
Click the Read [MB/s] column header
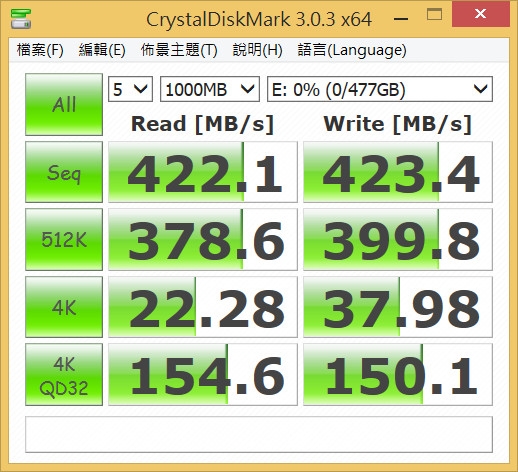coord(202,124)
